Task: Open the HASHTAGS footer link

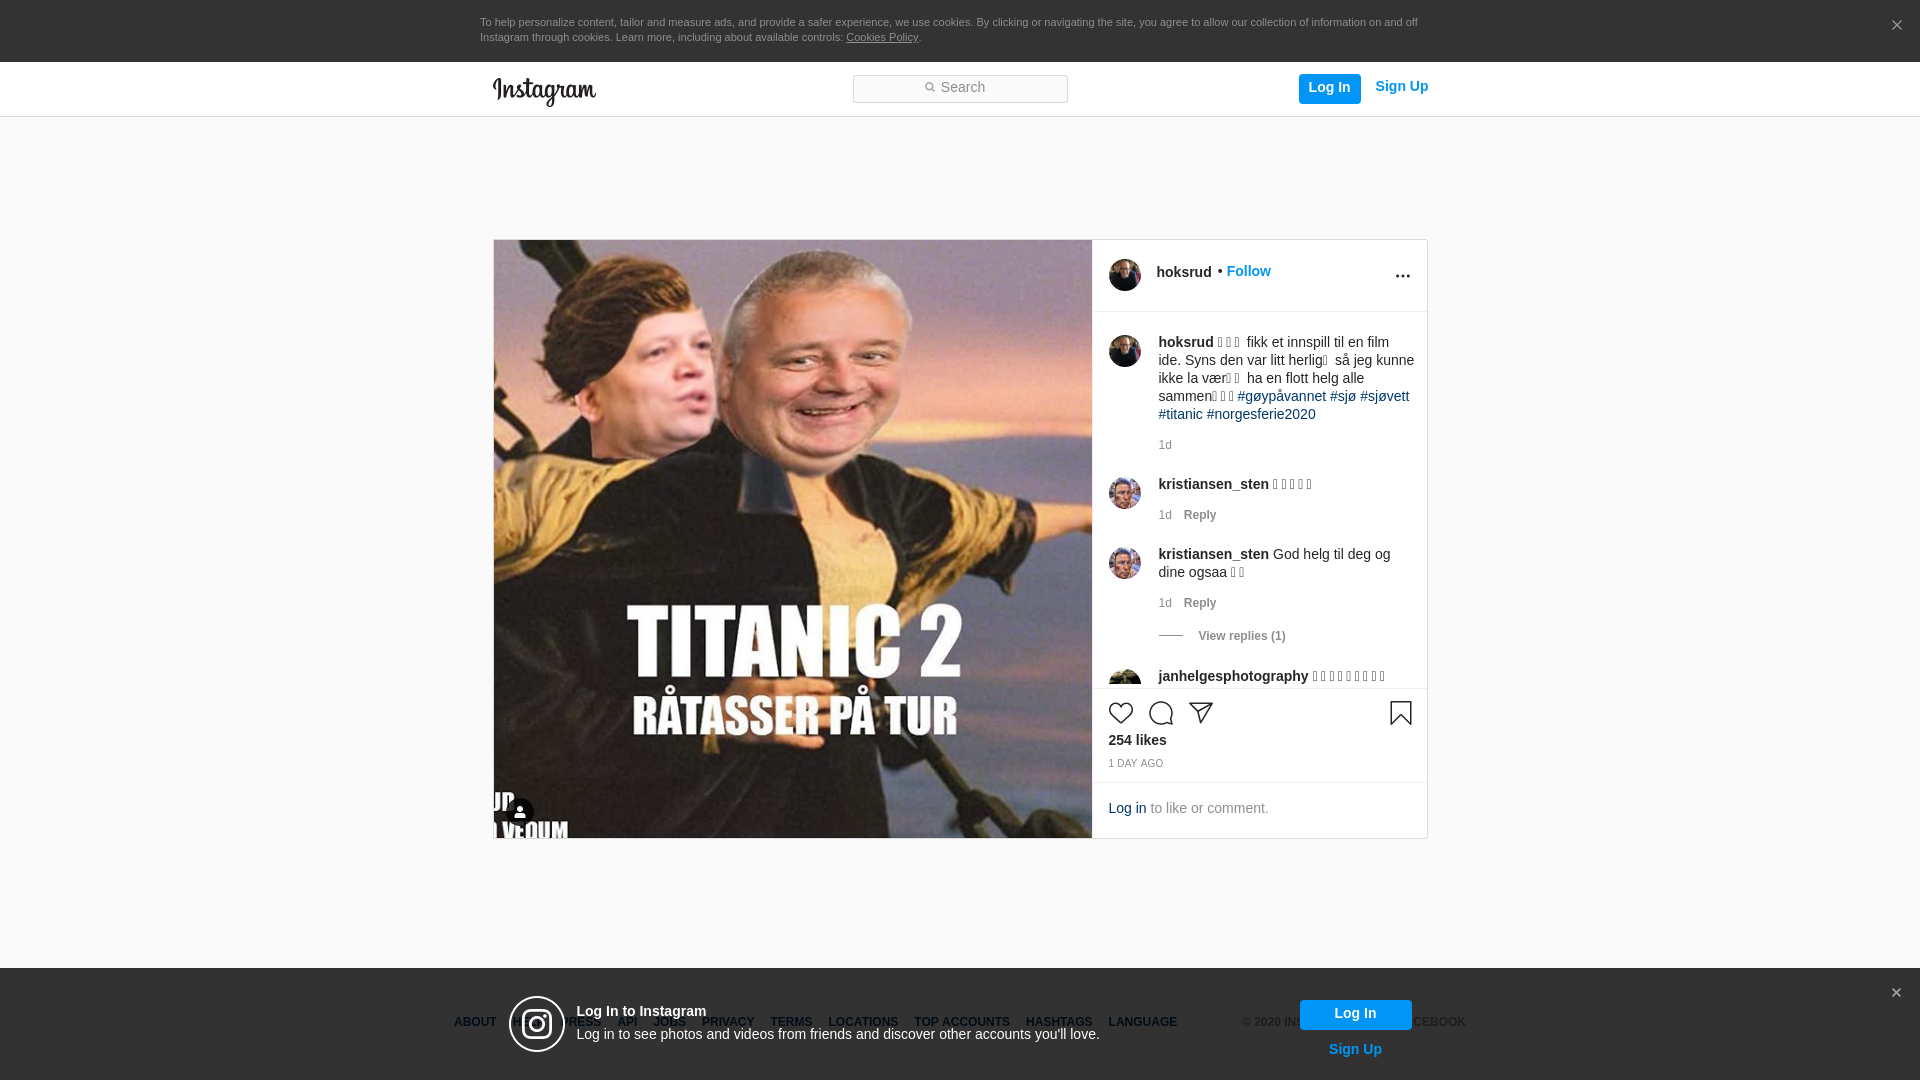Action: click(1059, 1022)
